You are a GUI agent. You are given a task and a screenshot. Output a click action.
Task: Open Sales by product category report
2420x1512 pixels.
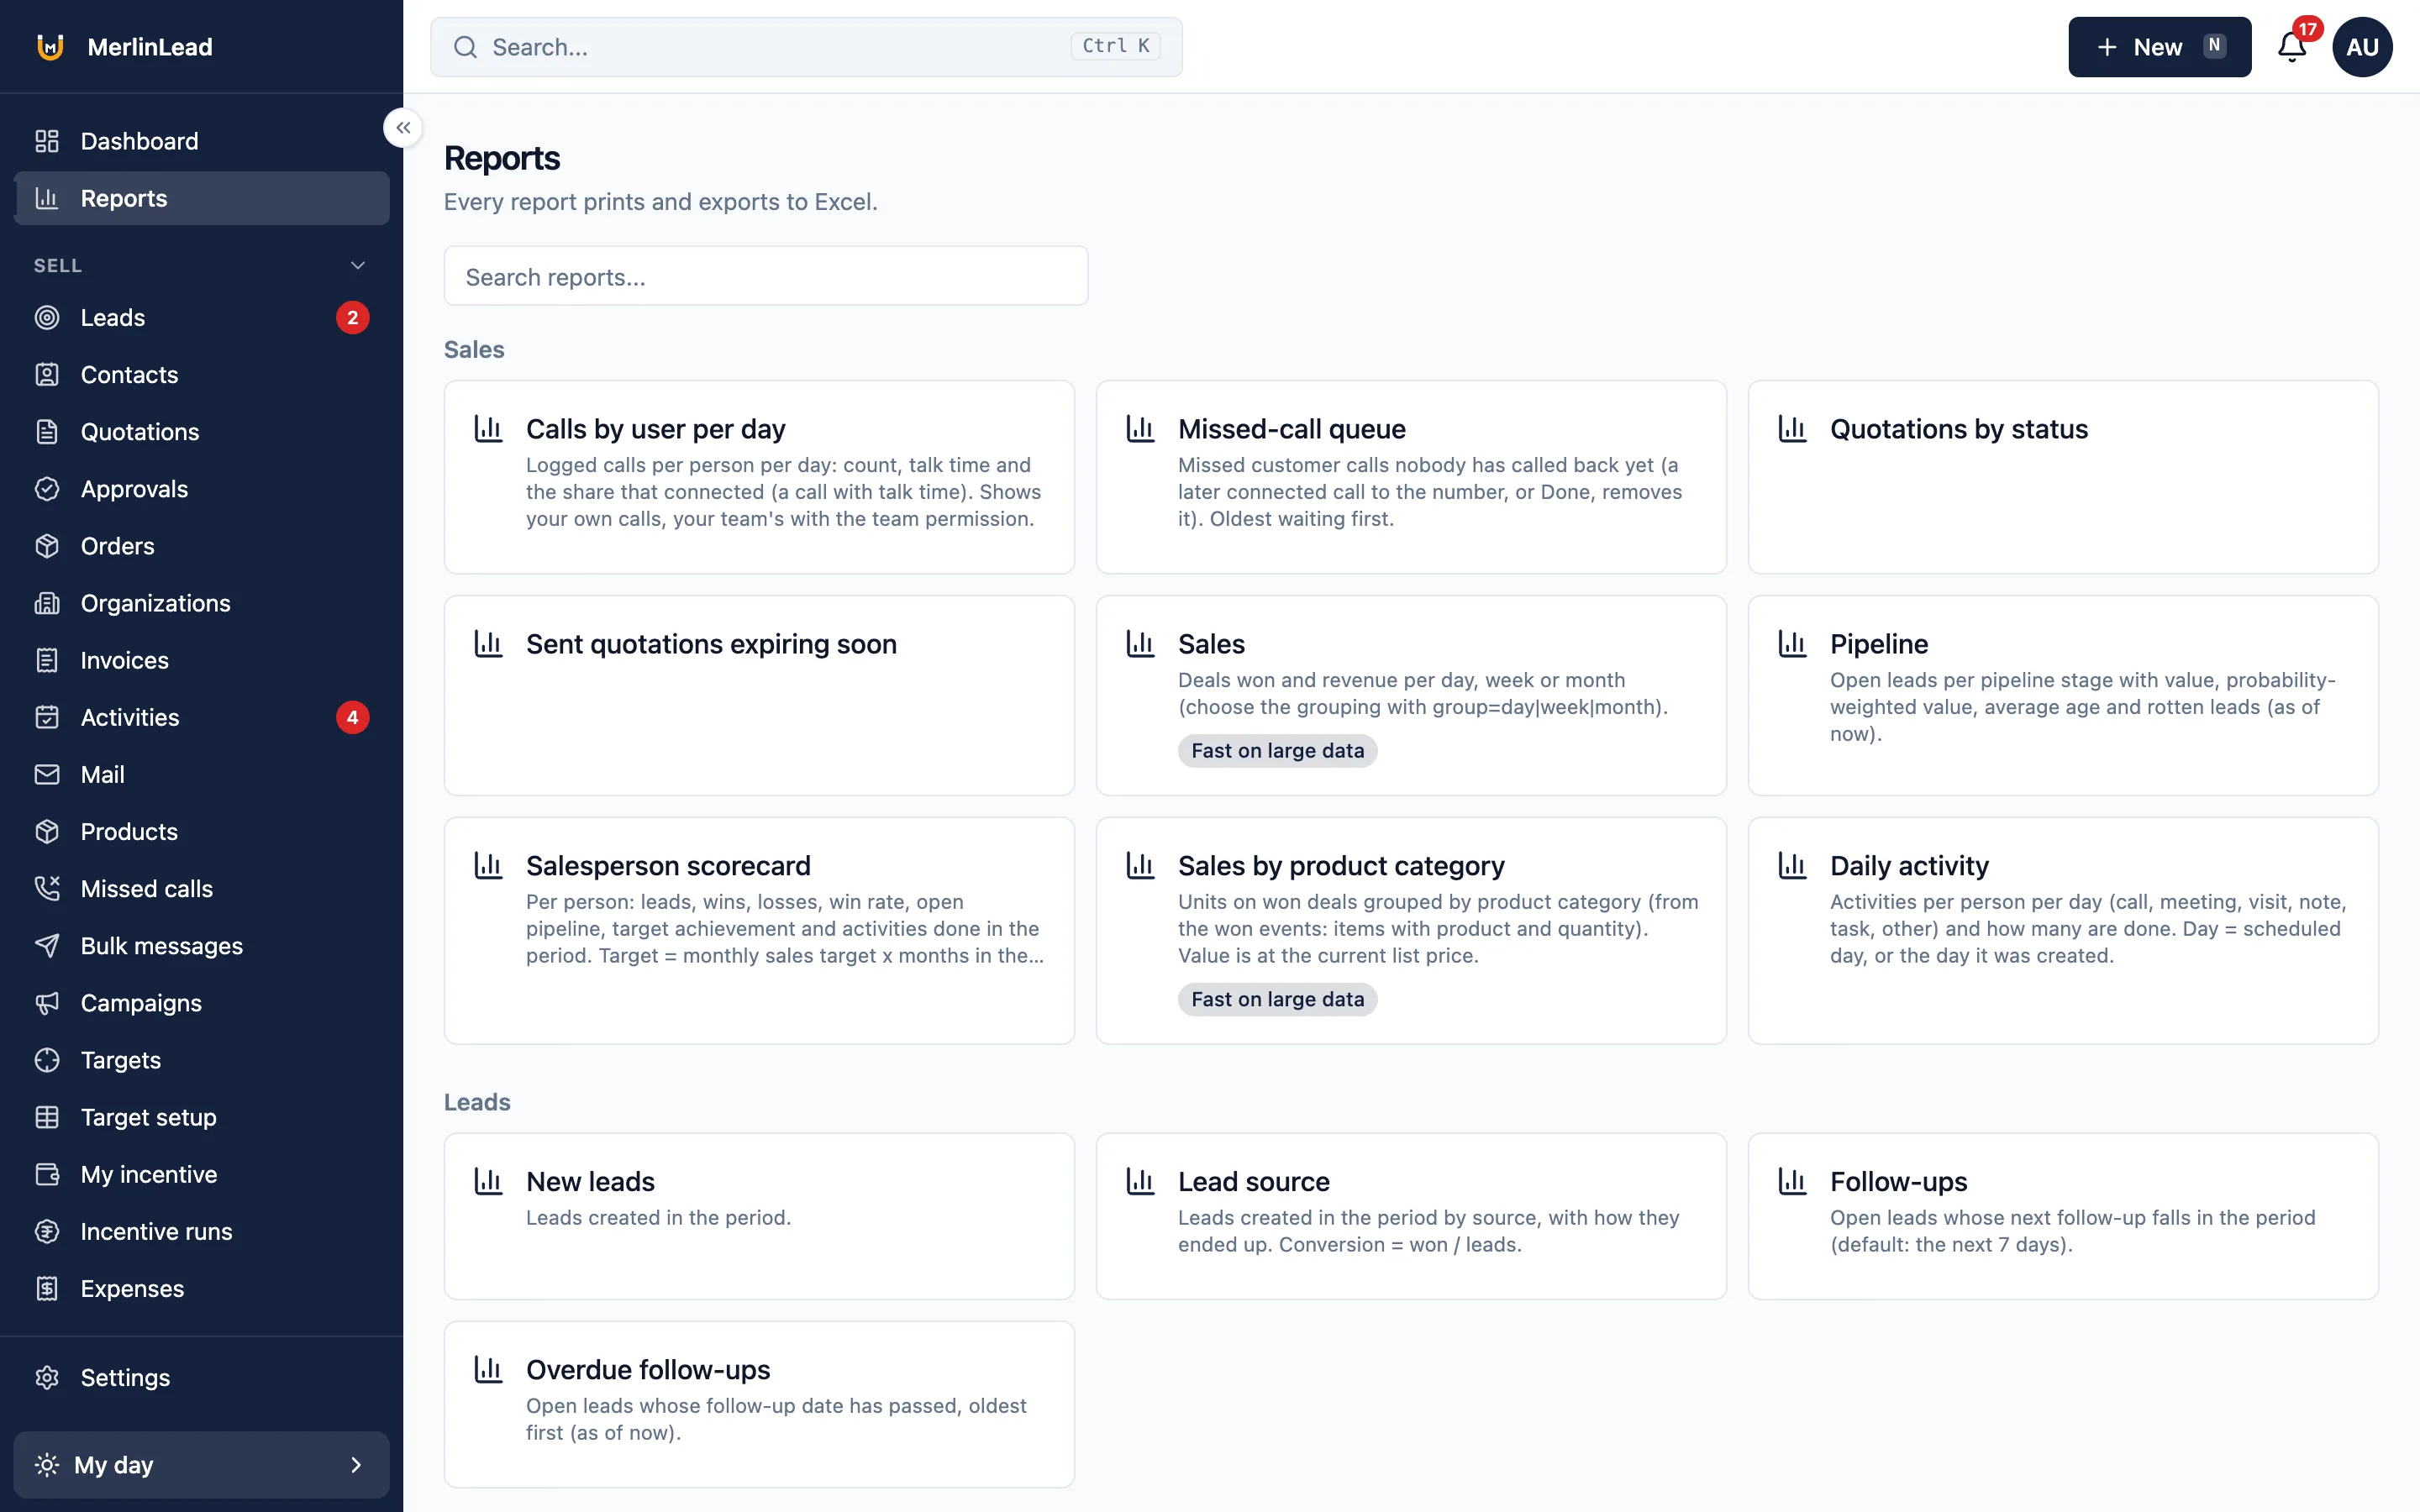click(1411, 931)
